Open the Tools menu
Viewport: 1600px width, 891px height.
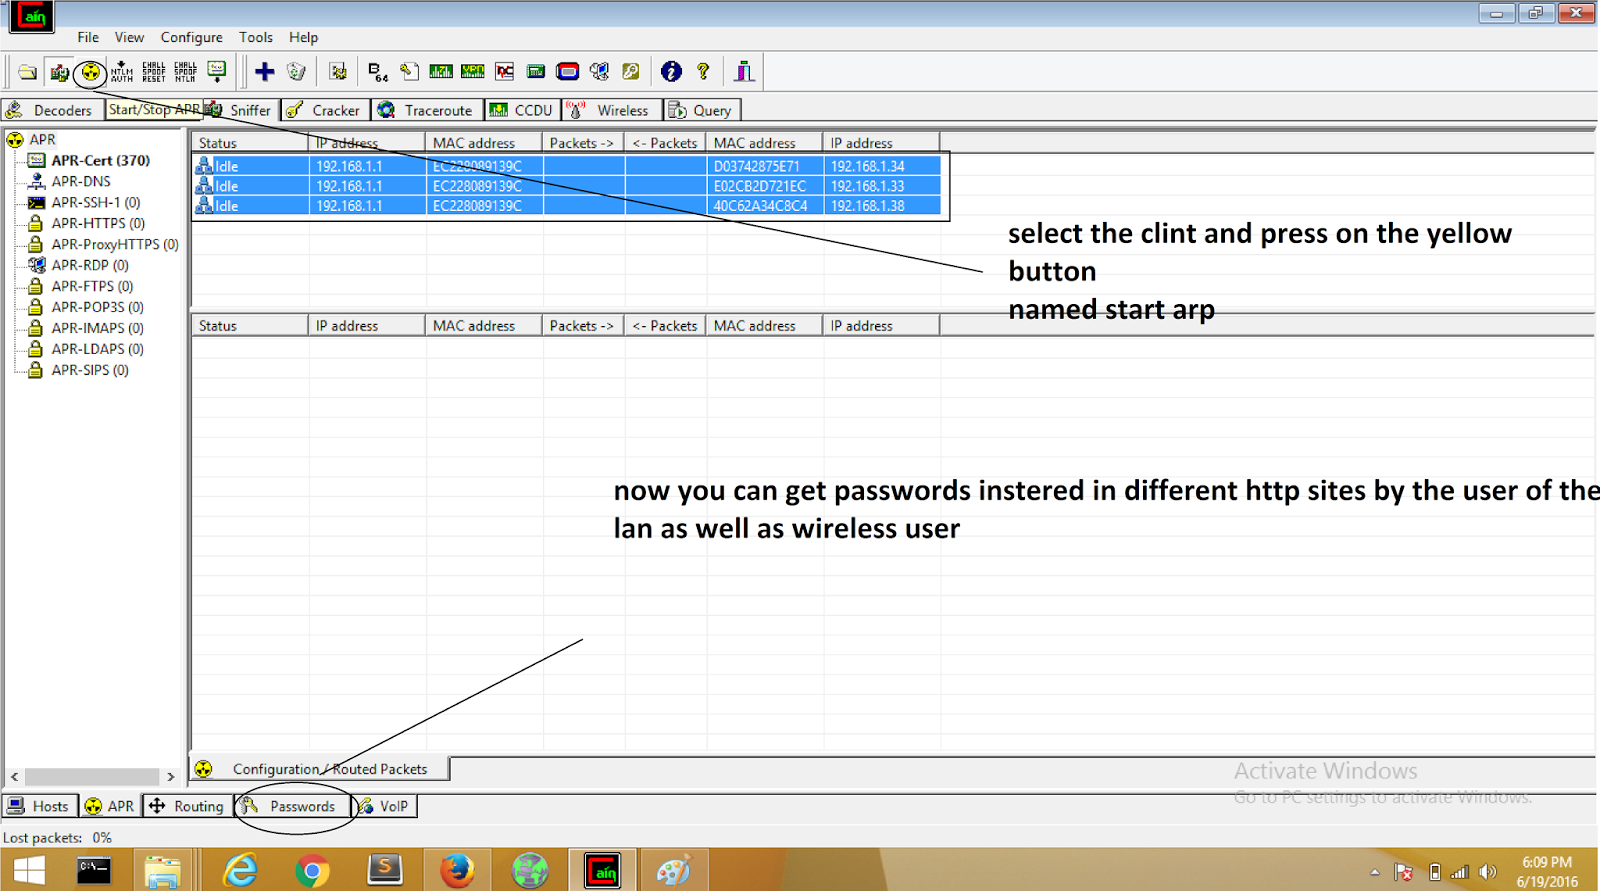[256, 37]
